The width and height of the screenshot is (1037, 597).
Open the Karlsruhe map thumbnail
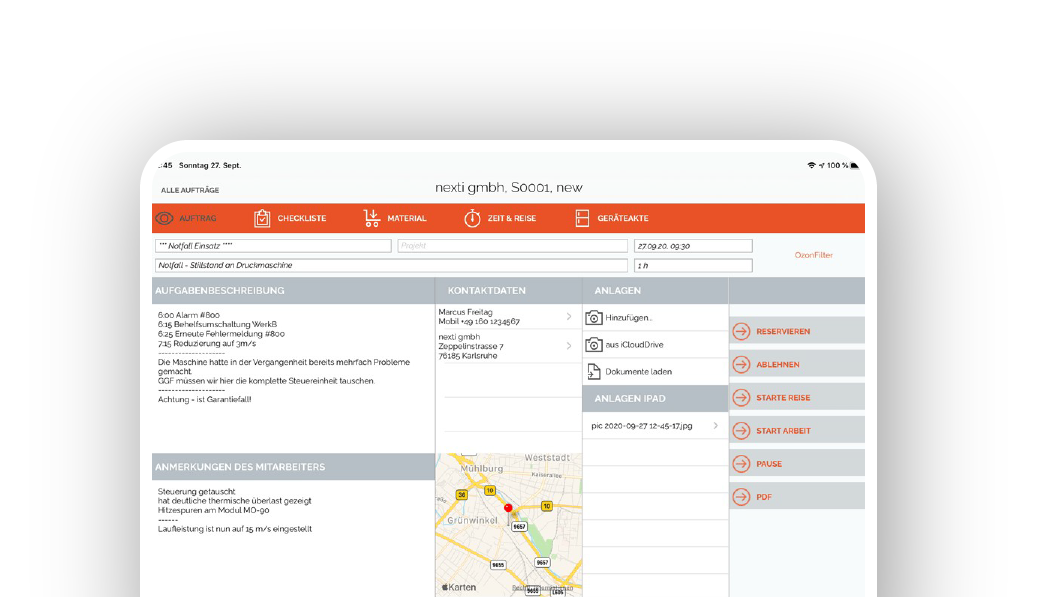[509, 525]
